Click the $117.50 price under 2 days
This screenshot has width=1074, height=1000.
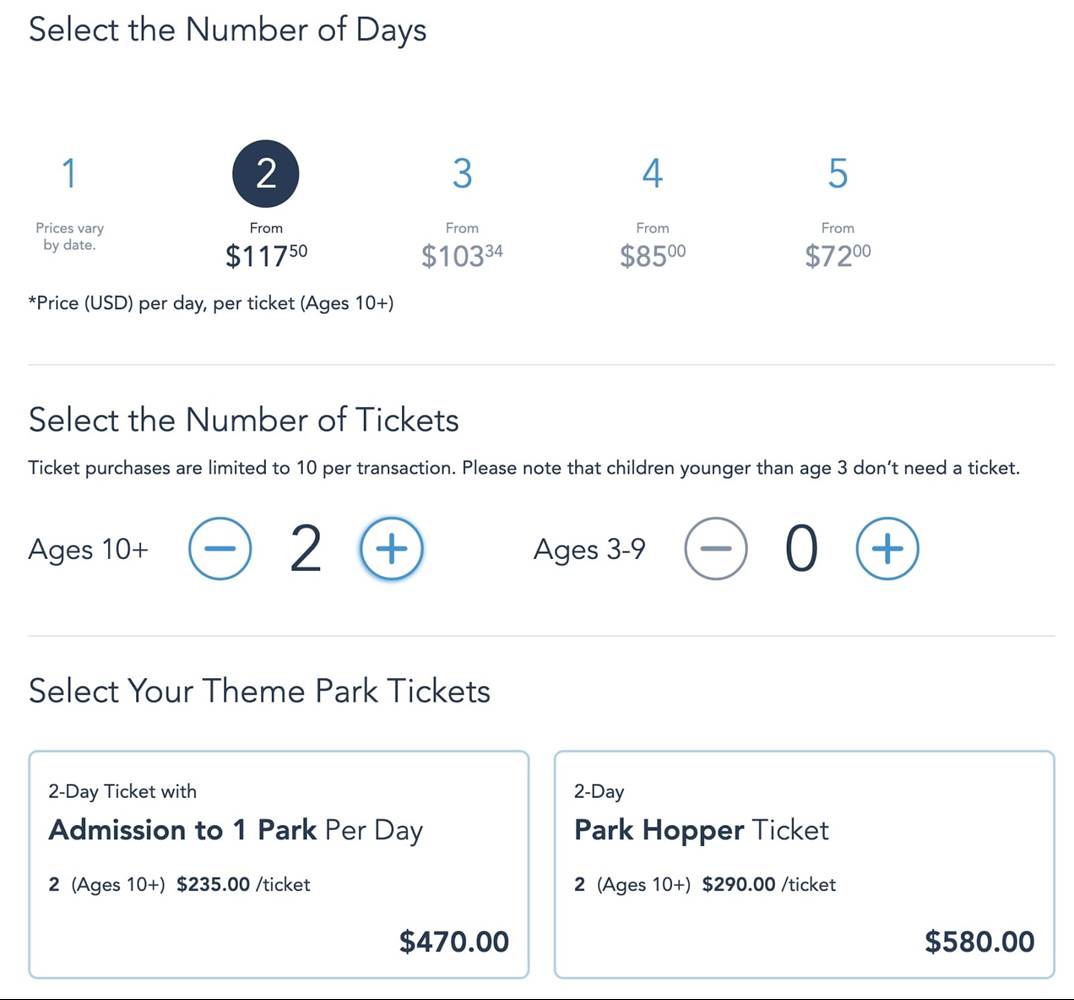[x=266, y=256]
